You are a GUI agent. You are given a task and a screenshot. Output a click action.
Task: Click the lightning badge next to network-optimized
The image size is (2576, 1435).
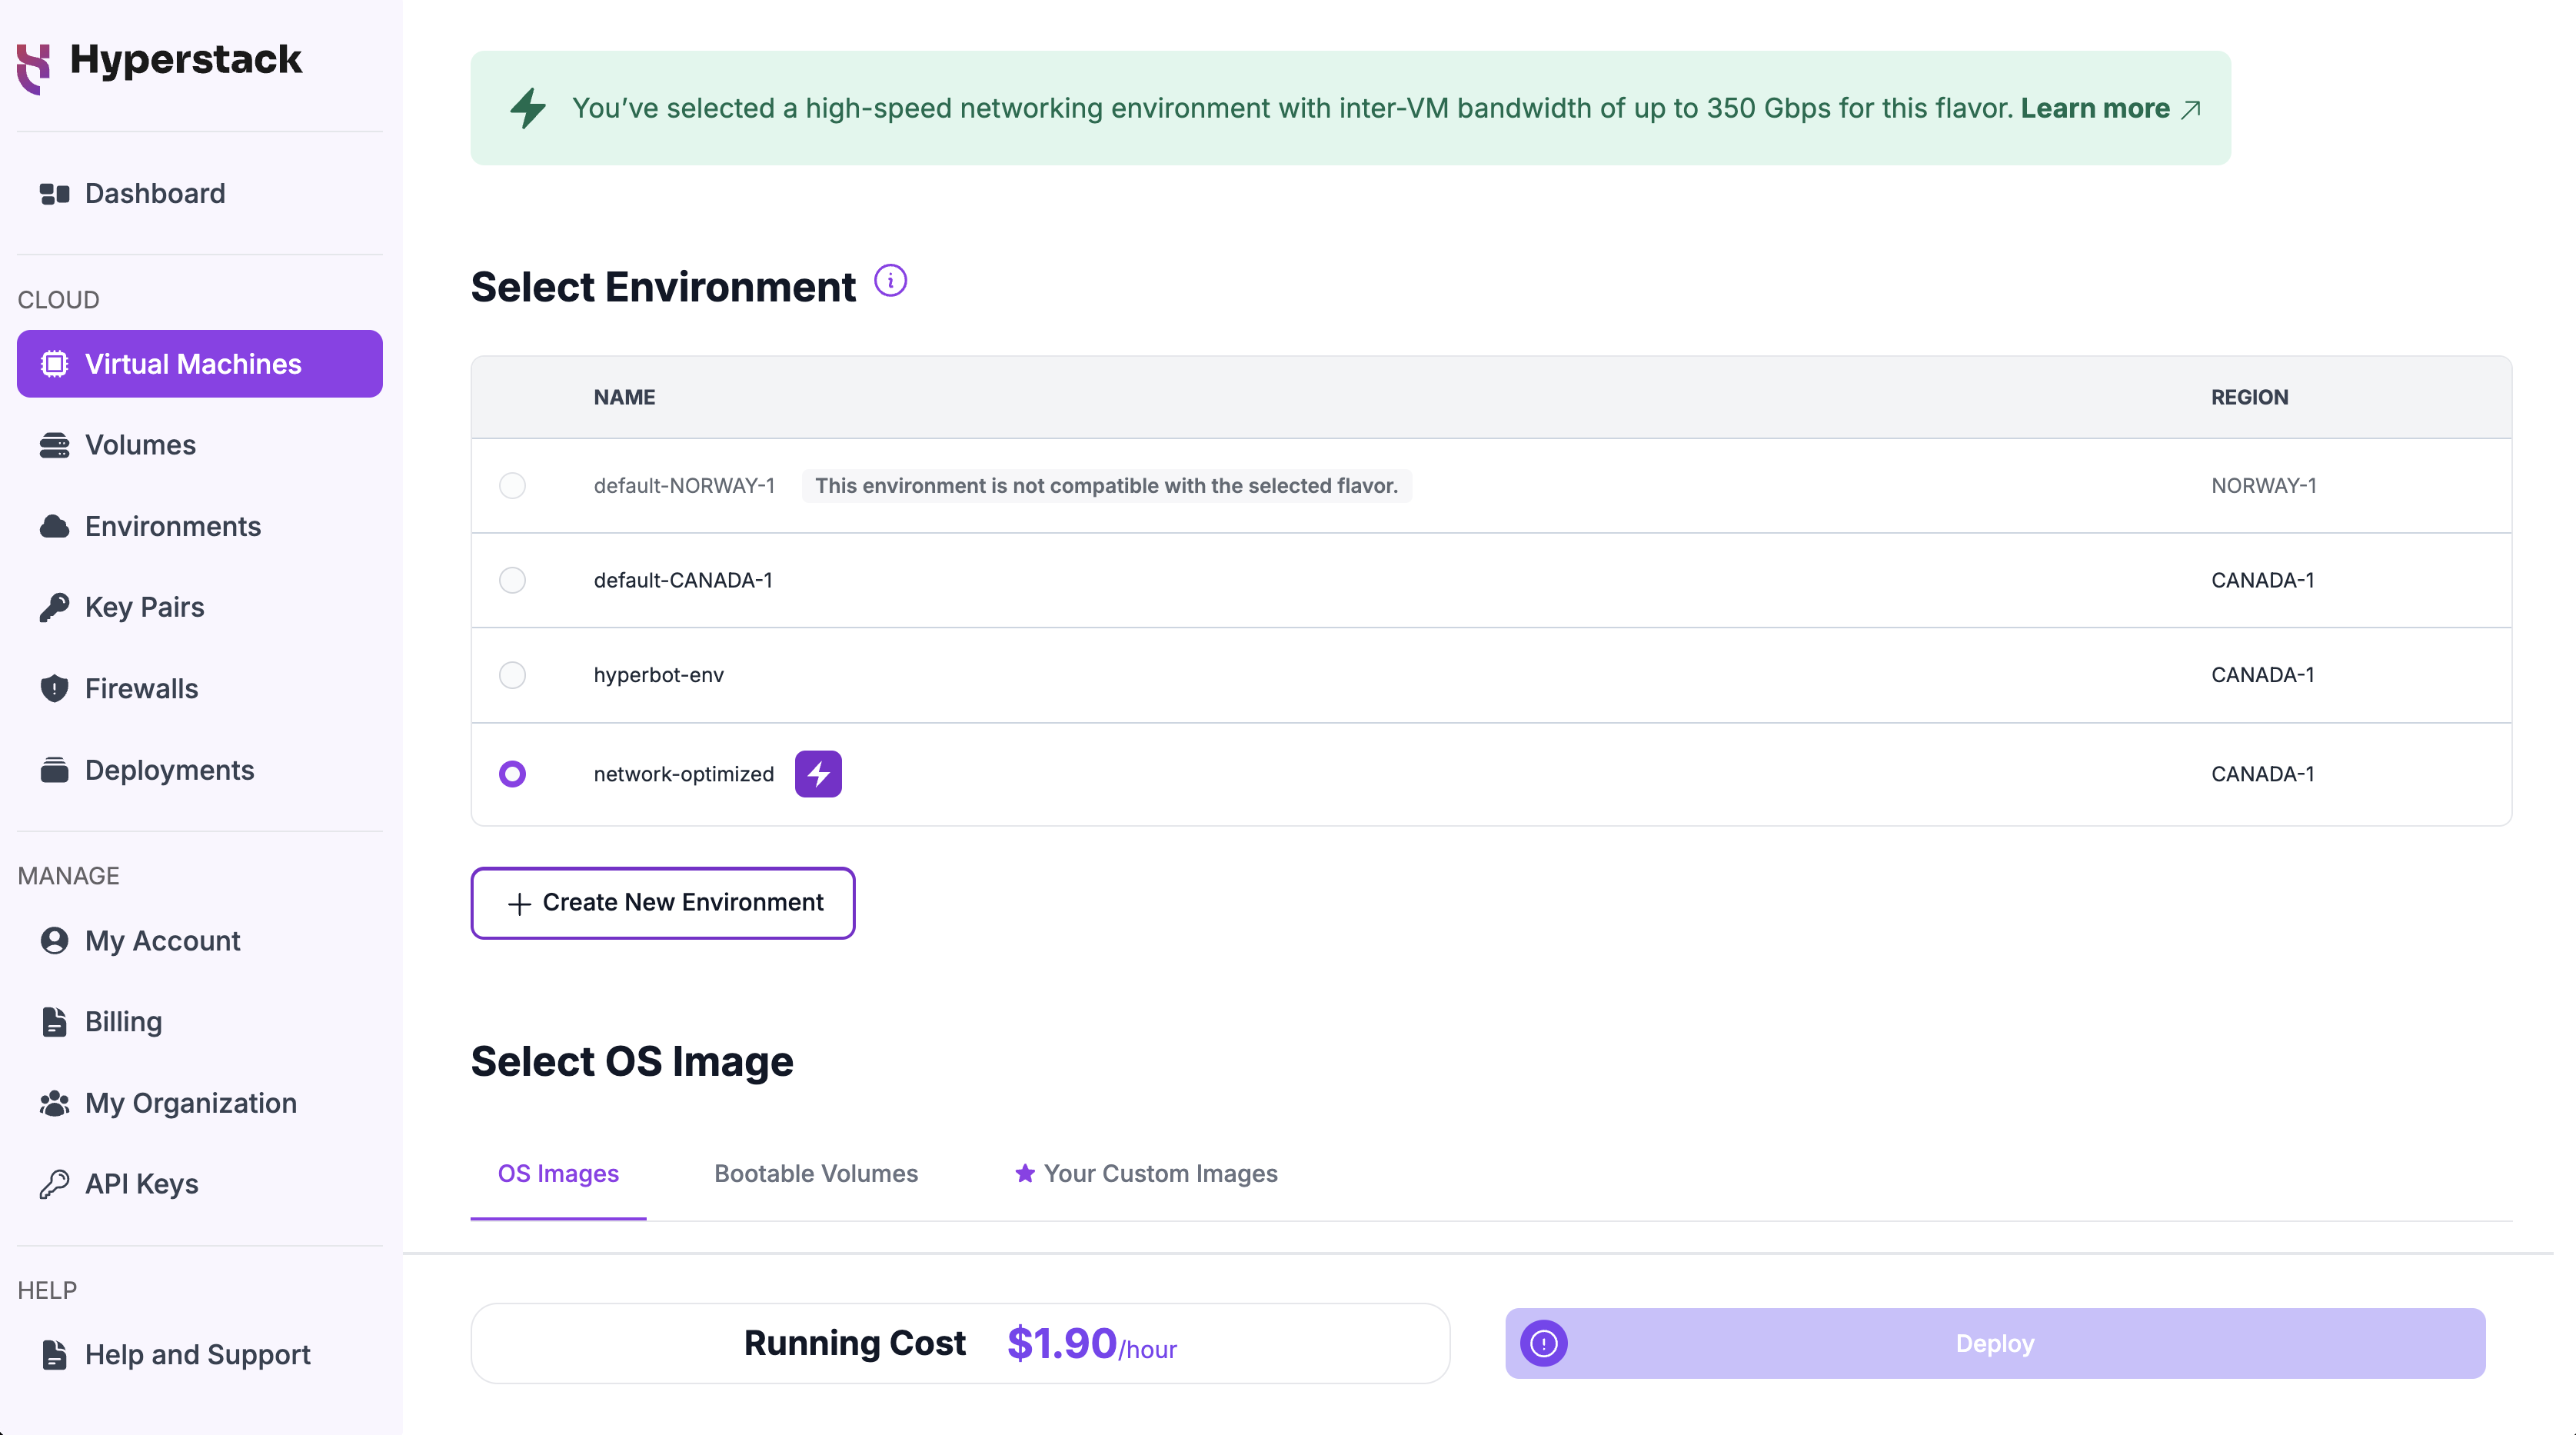tap(818, 774)
